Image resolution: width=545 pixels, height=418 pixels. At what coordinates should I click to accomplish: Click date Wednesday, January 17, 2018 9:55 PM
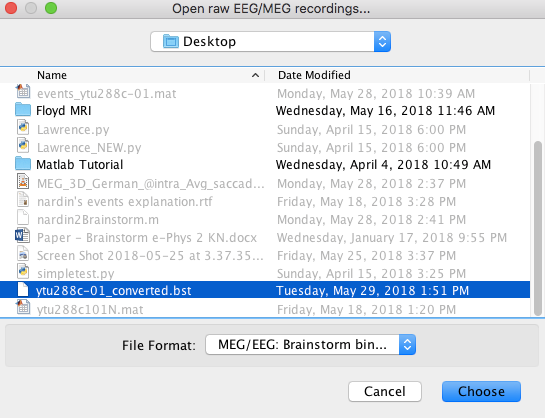coord(392,238)
